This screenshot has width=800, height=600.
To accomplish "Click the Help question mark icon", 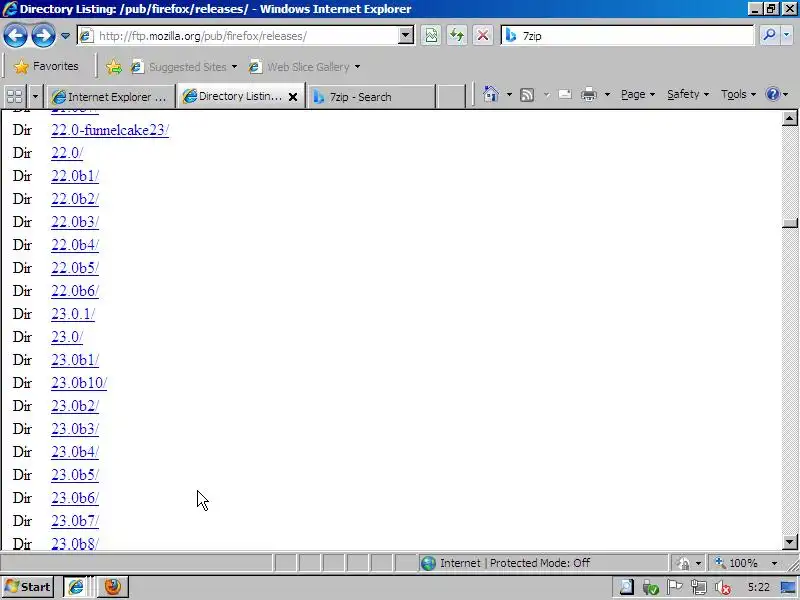I will click(x=773, y=94).
